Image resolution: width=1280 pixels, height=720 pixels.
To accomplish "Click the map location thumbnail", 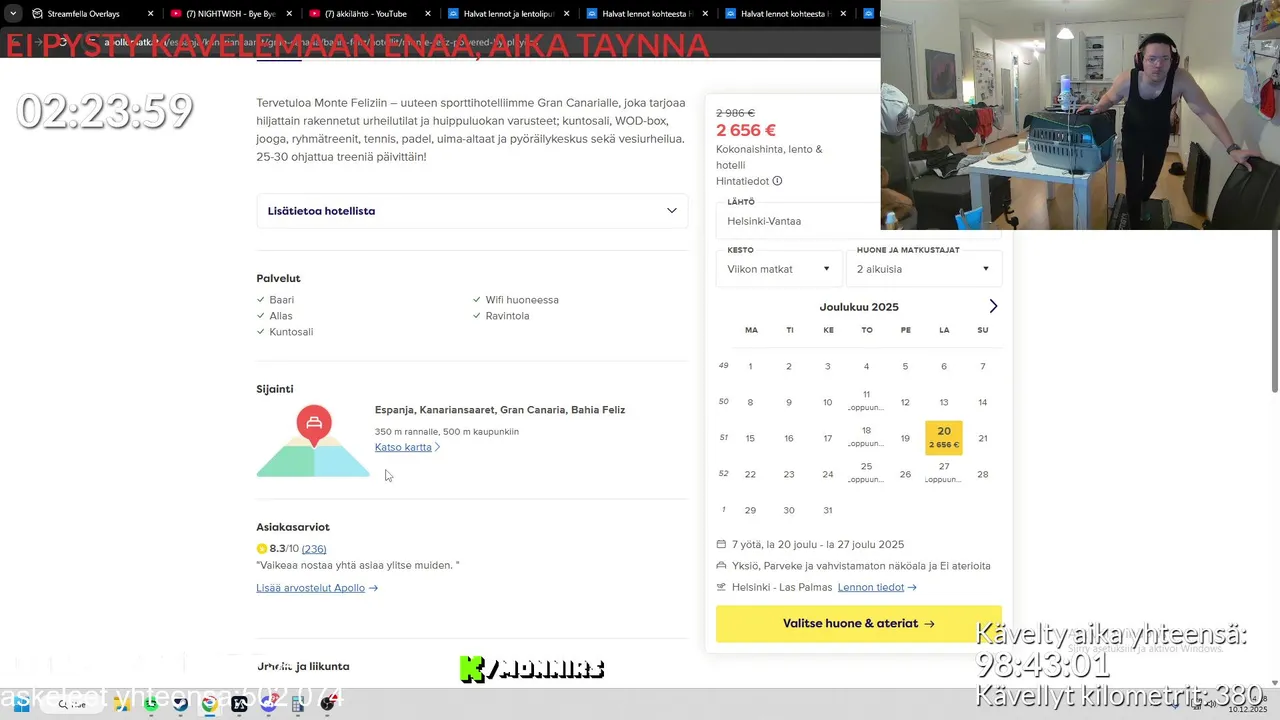I will point(313,440).
